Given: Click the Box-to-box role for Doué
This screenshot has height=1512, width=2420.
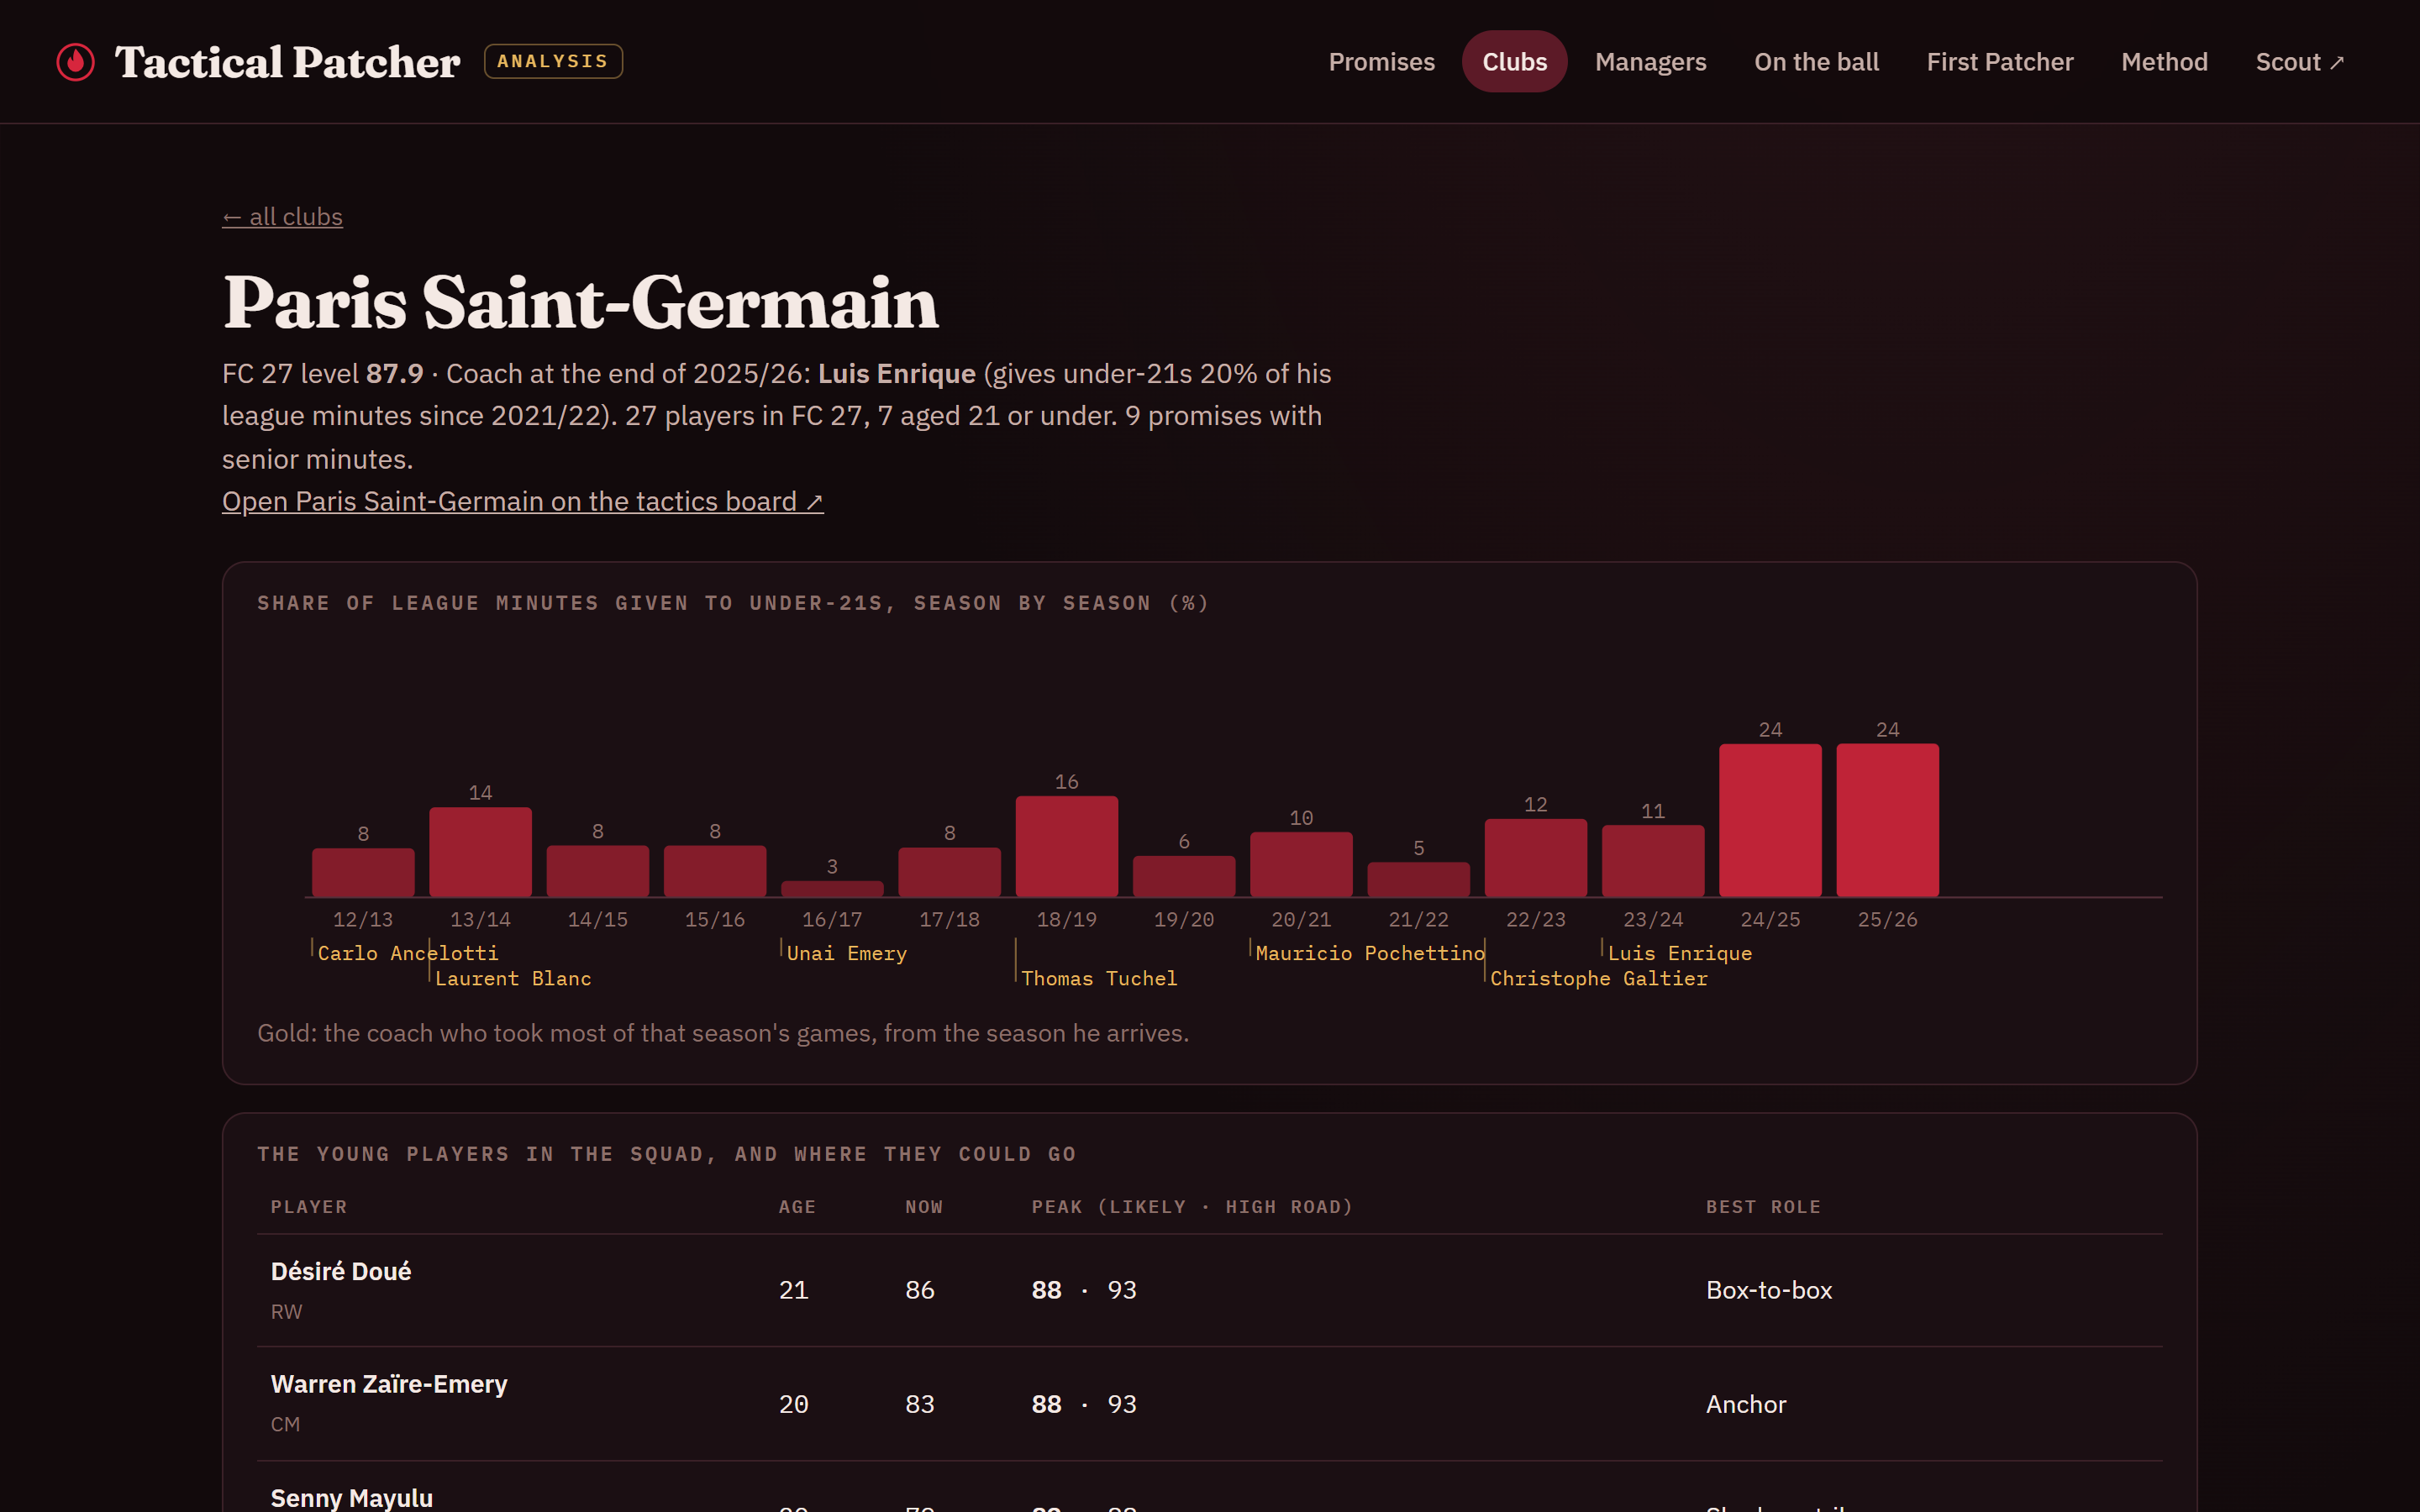Looking at the screenshot, I should tap(1768, 1290).
